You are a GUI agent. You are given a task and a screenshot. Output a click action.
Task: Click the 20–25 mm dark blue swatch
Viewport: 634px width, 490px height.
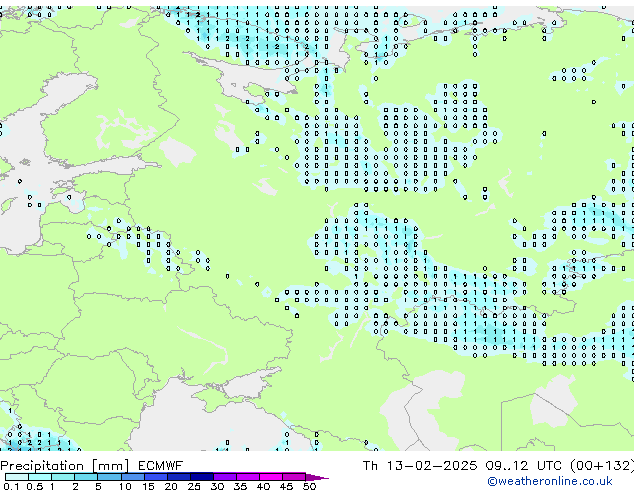[x=179, y=477]
